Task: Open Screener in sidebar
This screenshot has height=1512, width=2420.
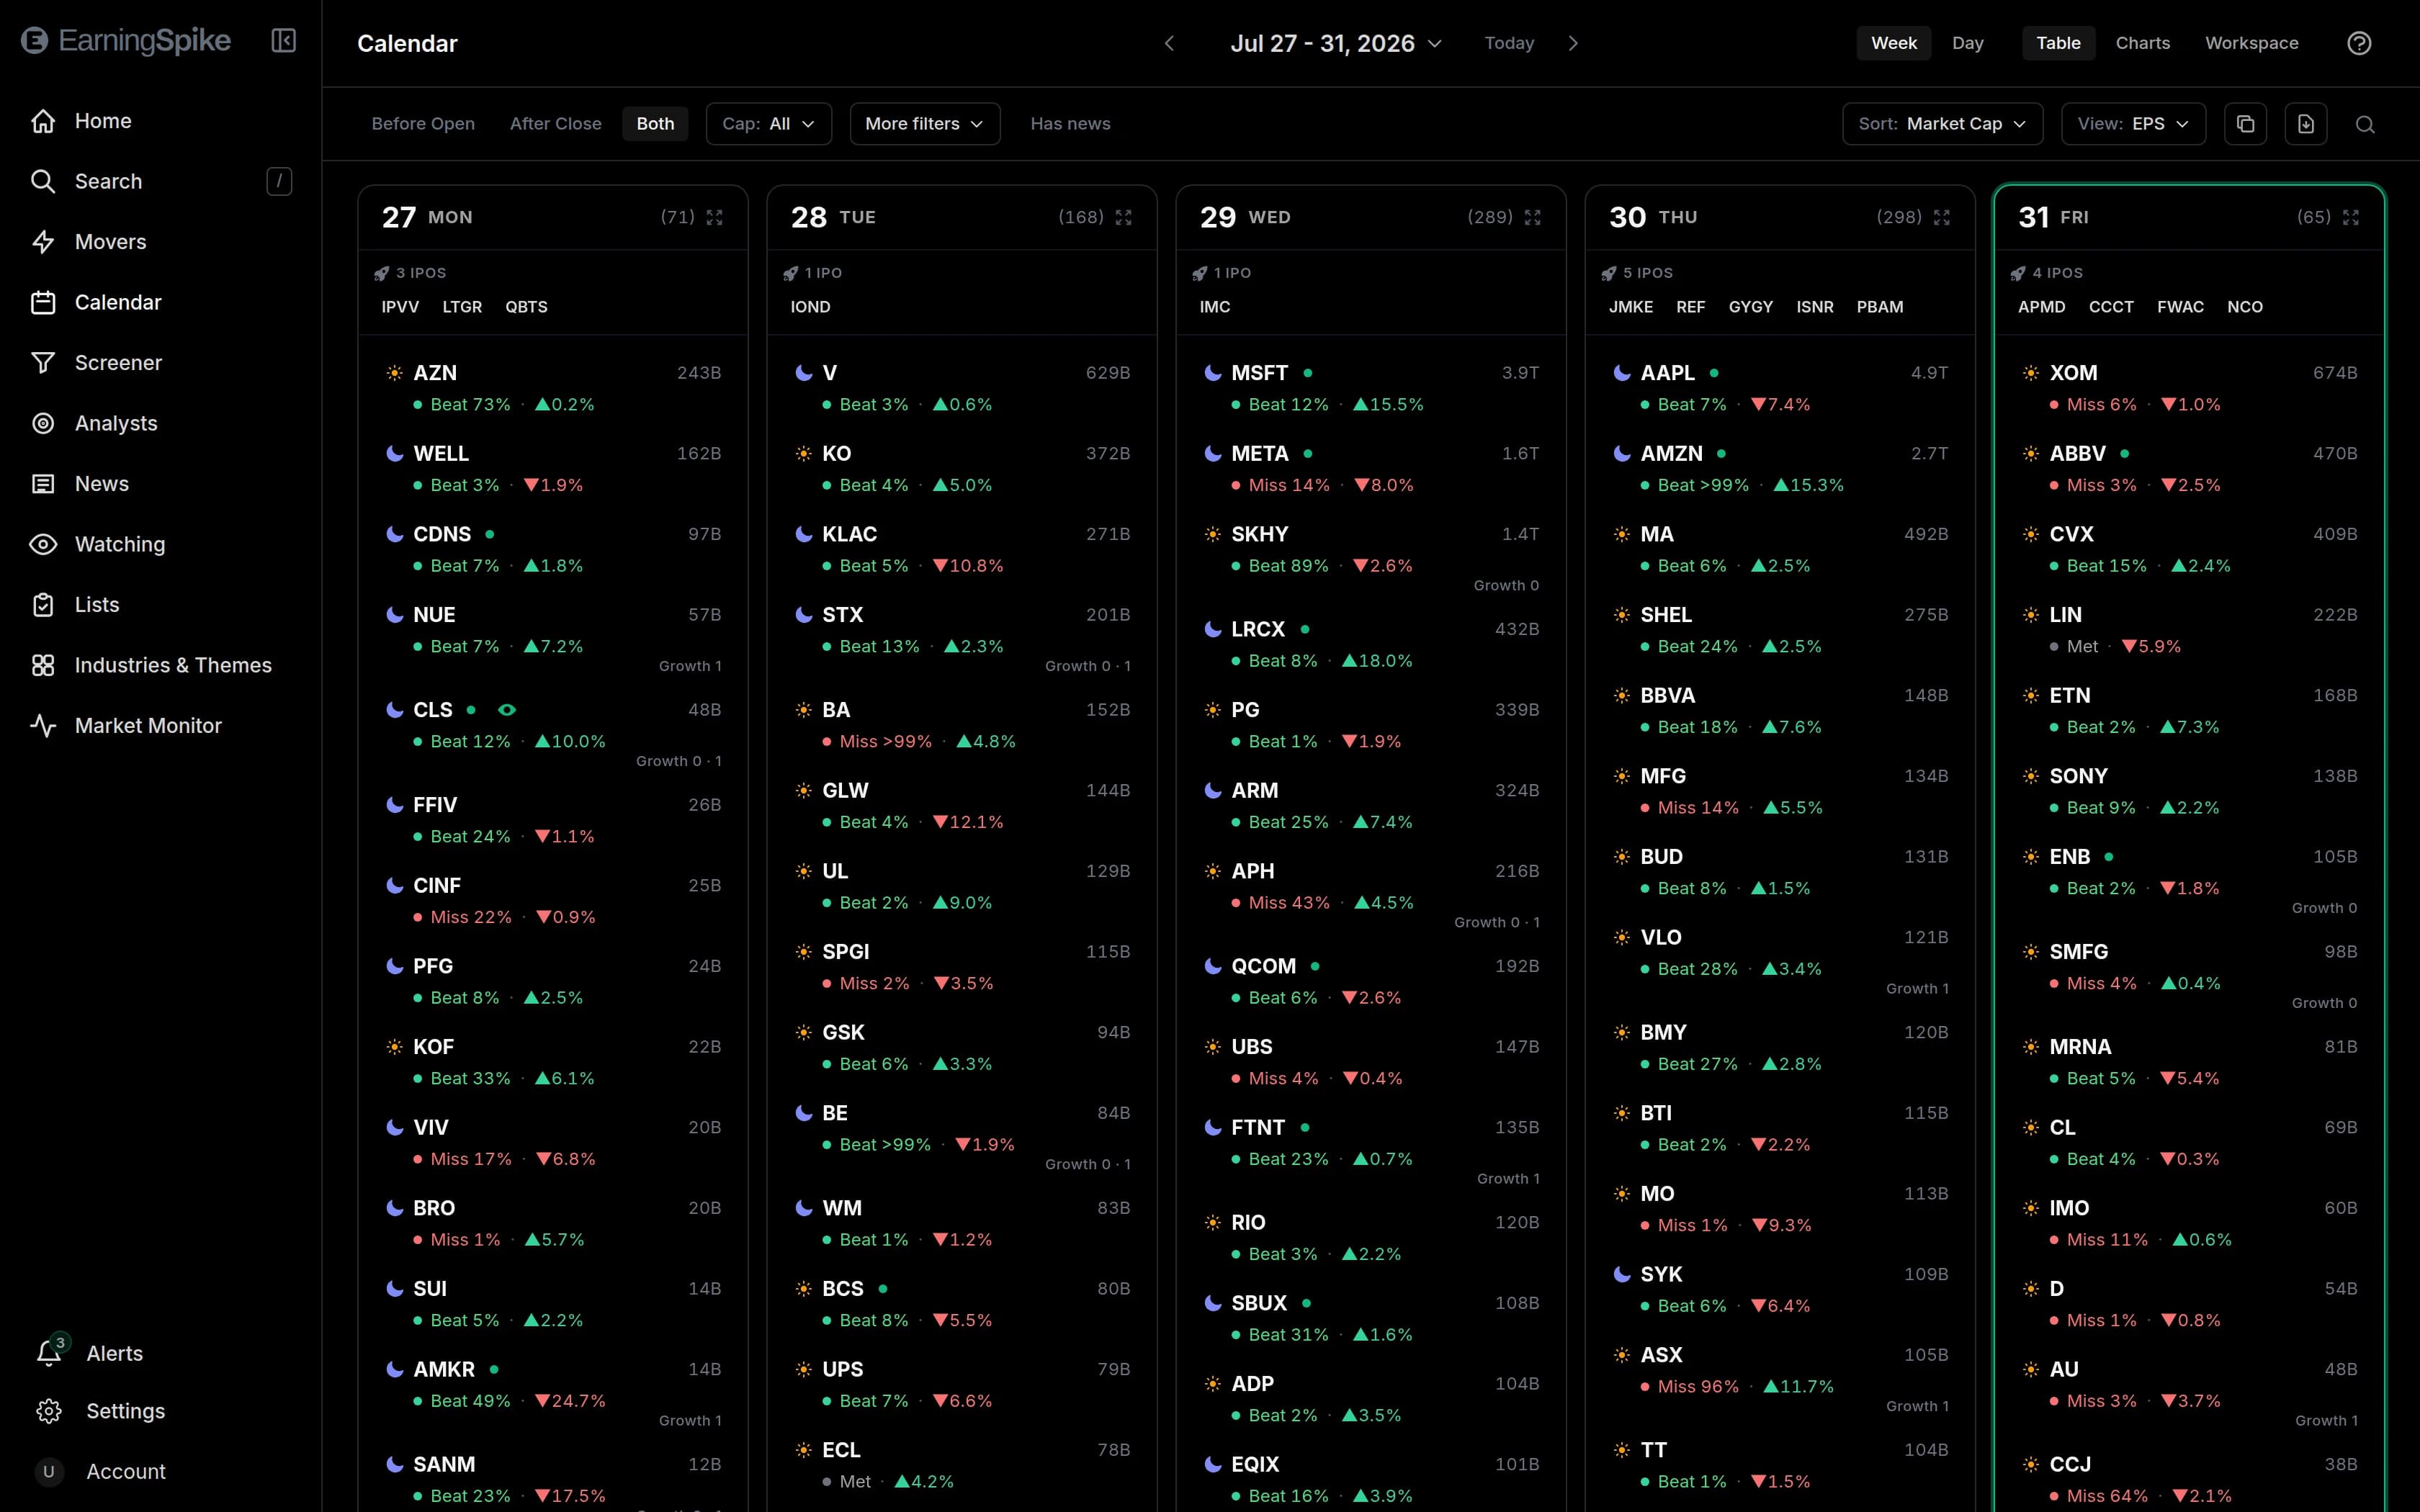Action: click(x=160, y=363)
